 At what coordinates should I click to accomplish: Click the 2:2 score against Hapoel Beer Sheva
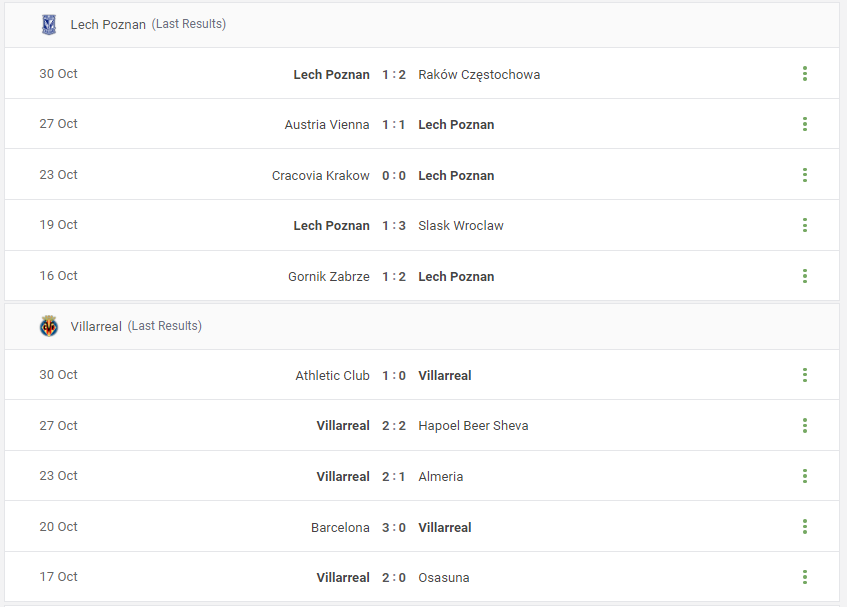coord(394,426)
